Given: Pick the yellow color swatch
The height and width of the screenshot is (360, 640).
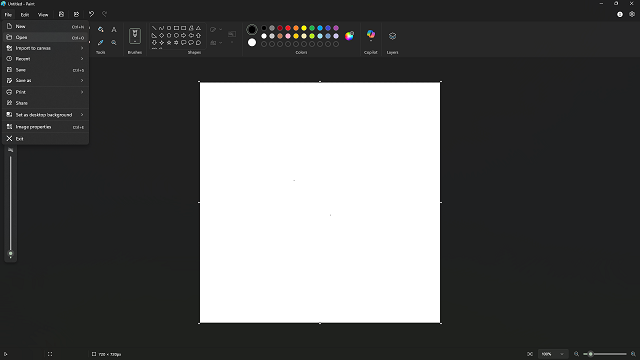Looking at the screenshot, I should tap(304, 28).
